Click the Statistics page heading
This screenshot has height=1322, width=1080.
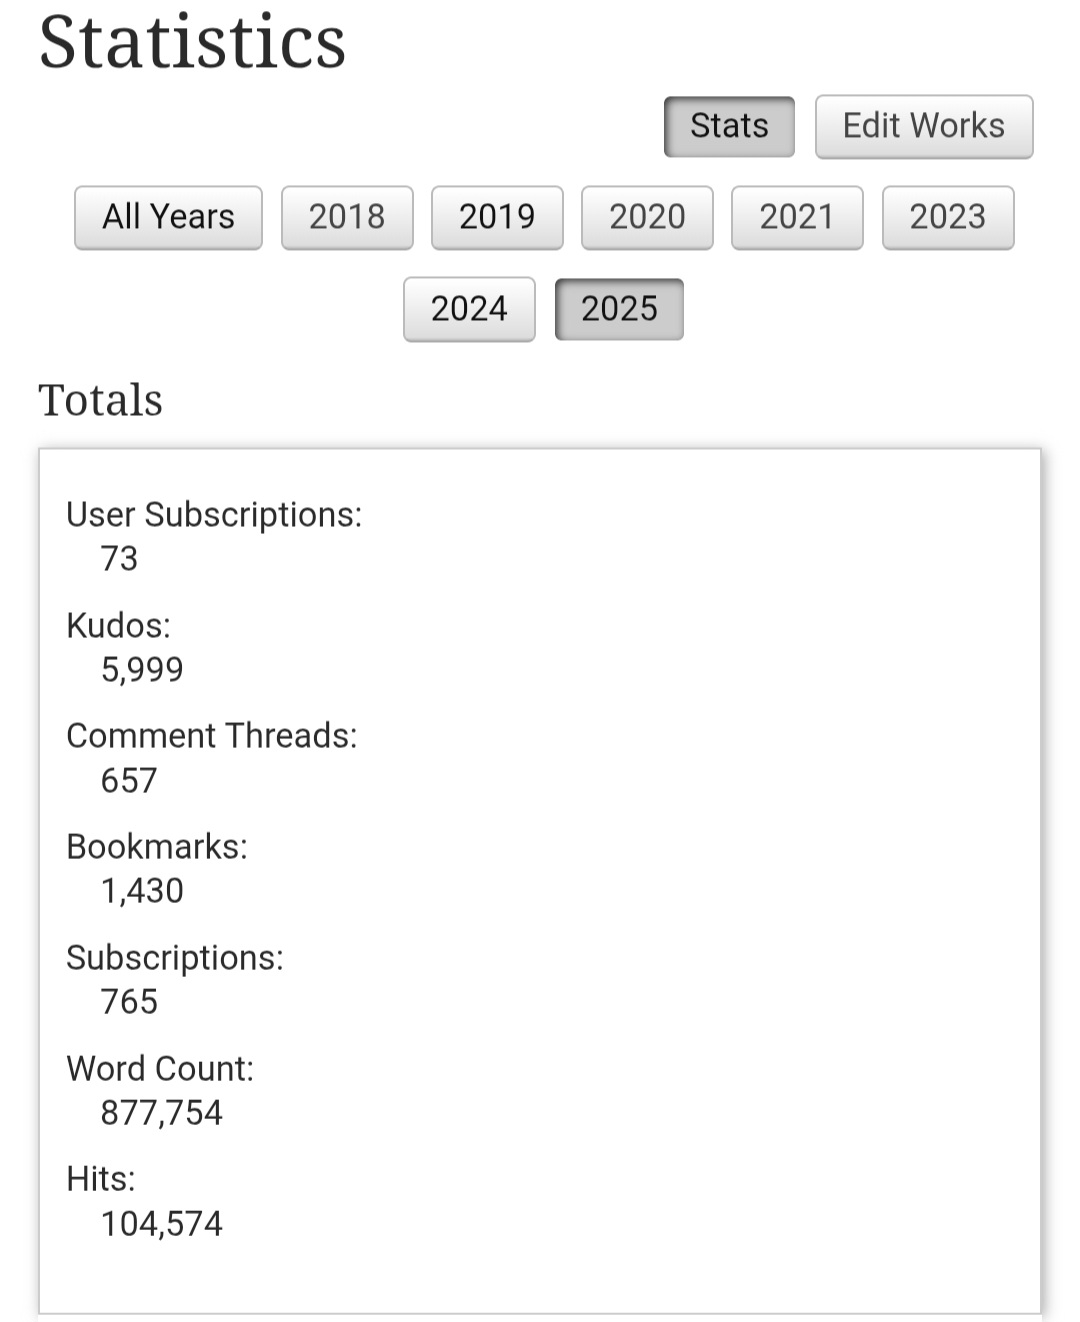192,42
